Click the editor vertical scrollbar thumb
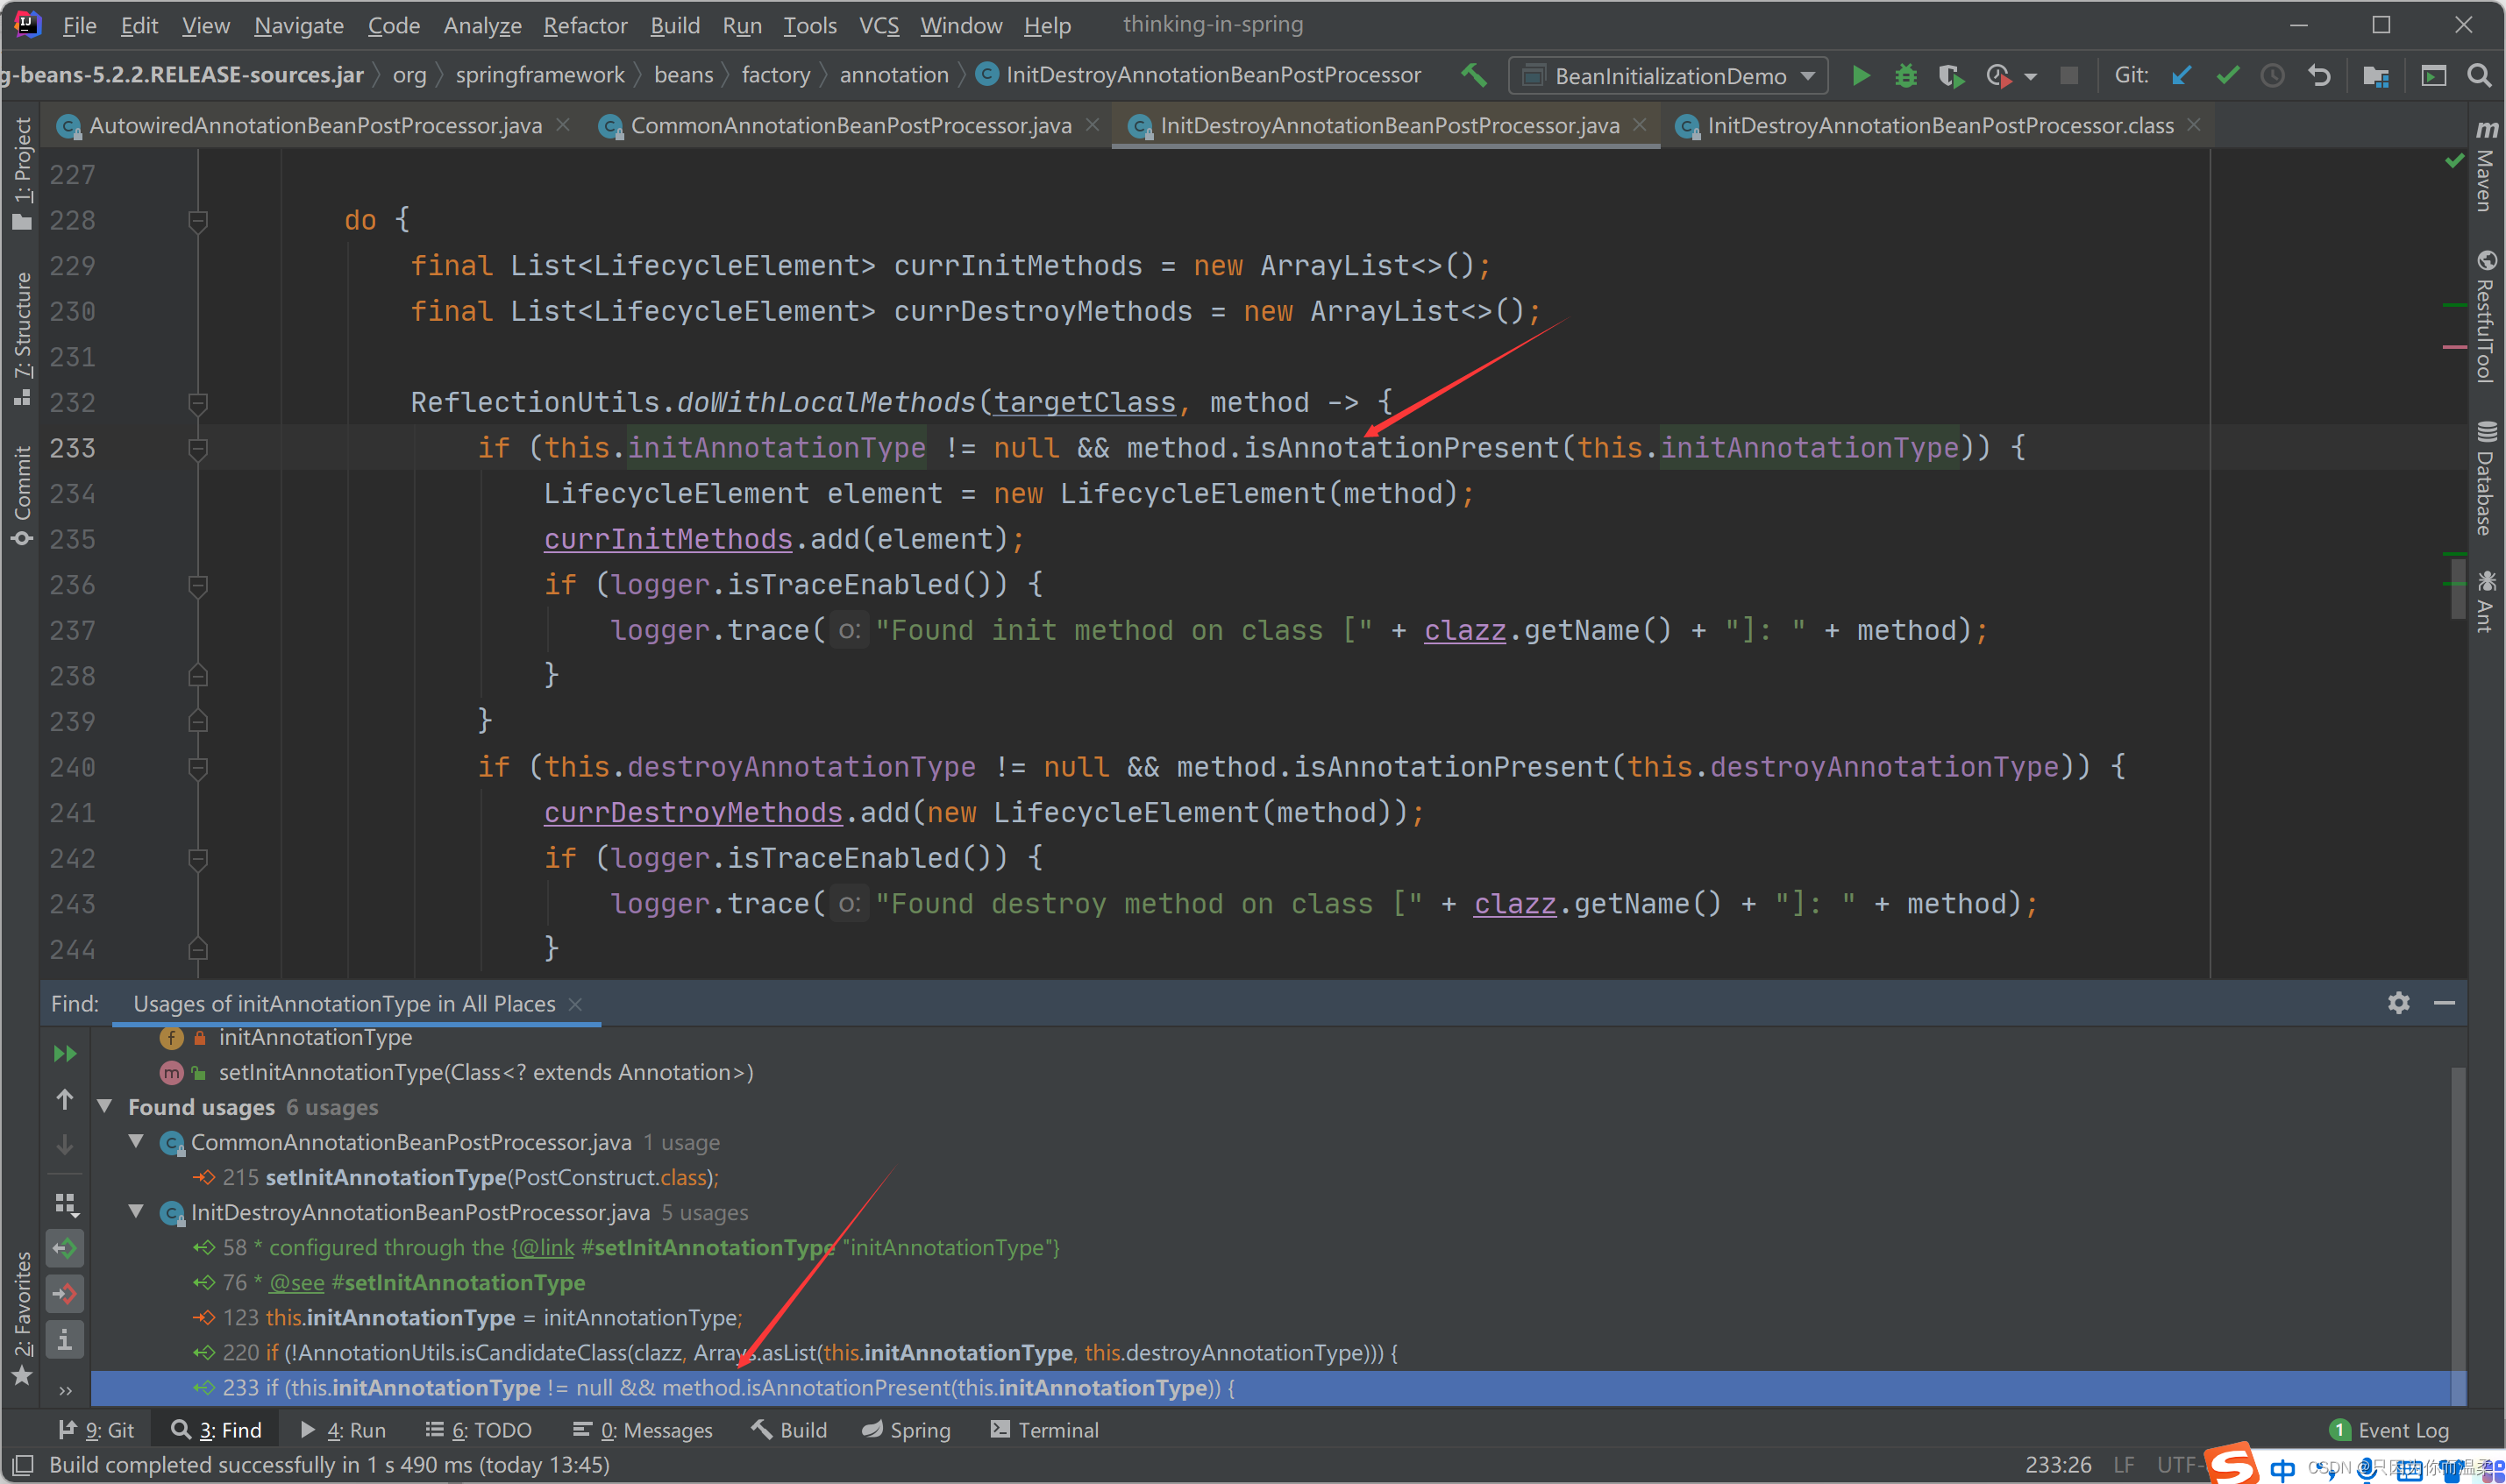 tap(2457, 588)
